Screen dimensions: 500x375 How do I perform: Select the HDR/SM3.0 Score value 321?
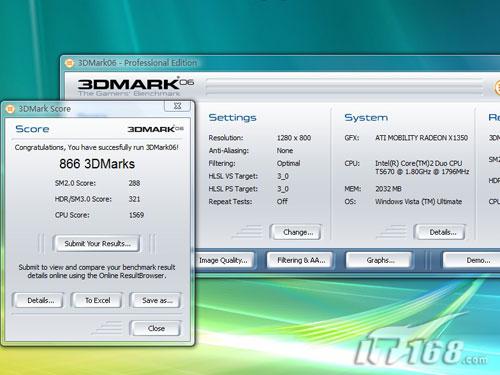coord(134,199)
